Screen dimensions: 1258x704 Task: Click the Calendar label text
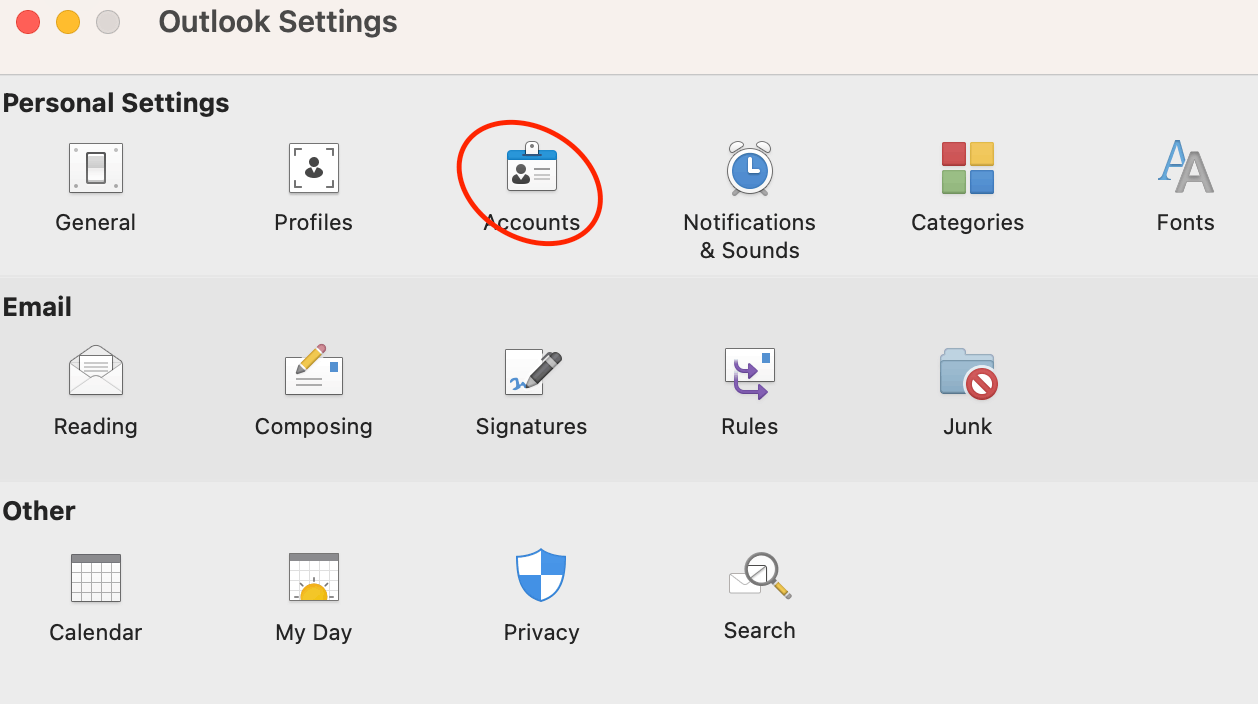pos(96,633)
